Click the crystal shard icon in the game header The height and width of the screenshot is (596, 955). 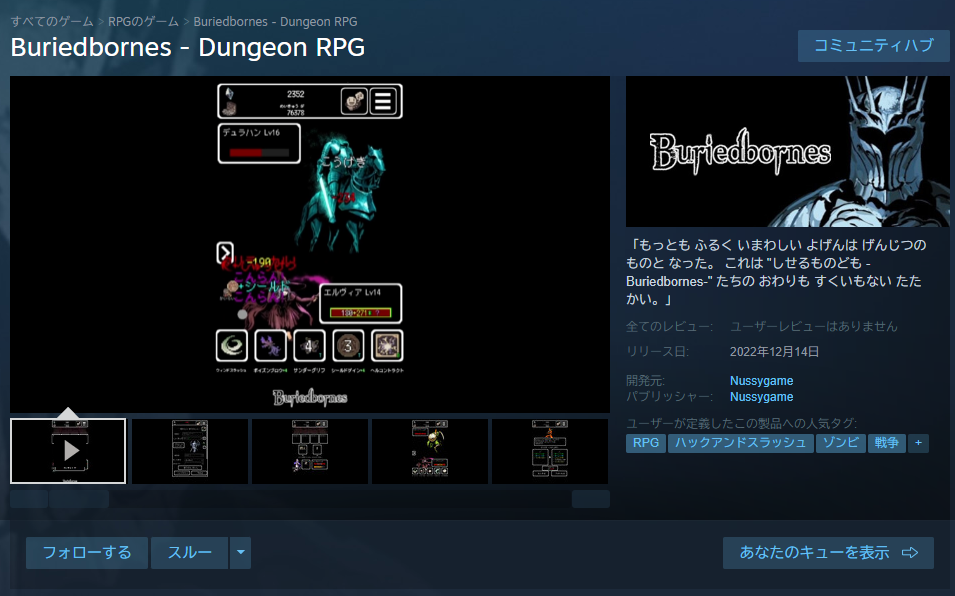pos(230,94)
